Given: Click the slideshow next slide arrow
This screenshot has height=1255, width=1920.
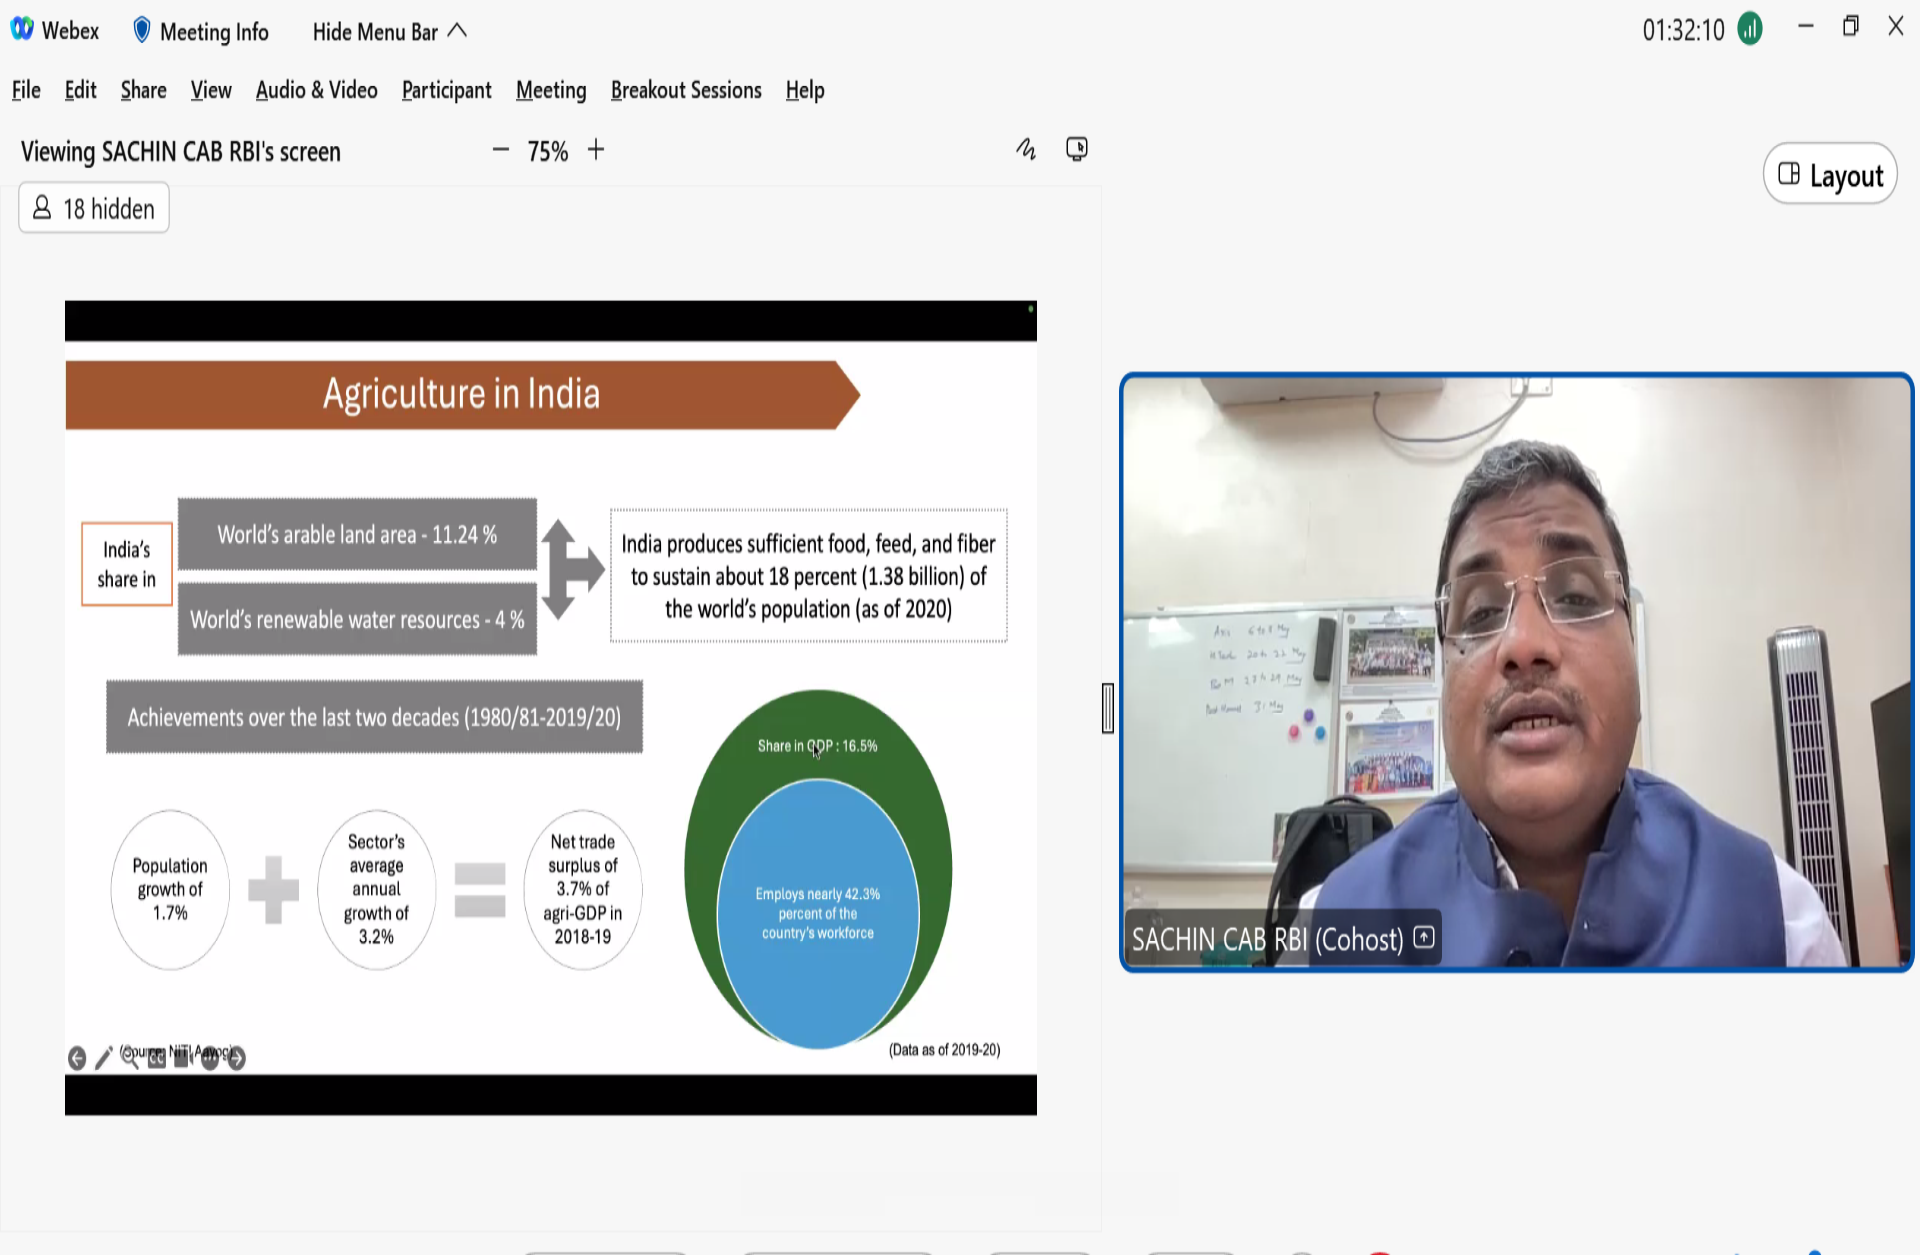Looking at the screenshot, I should coord(237,1058).
